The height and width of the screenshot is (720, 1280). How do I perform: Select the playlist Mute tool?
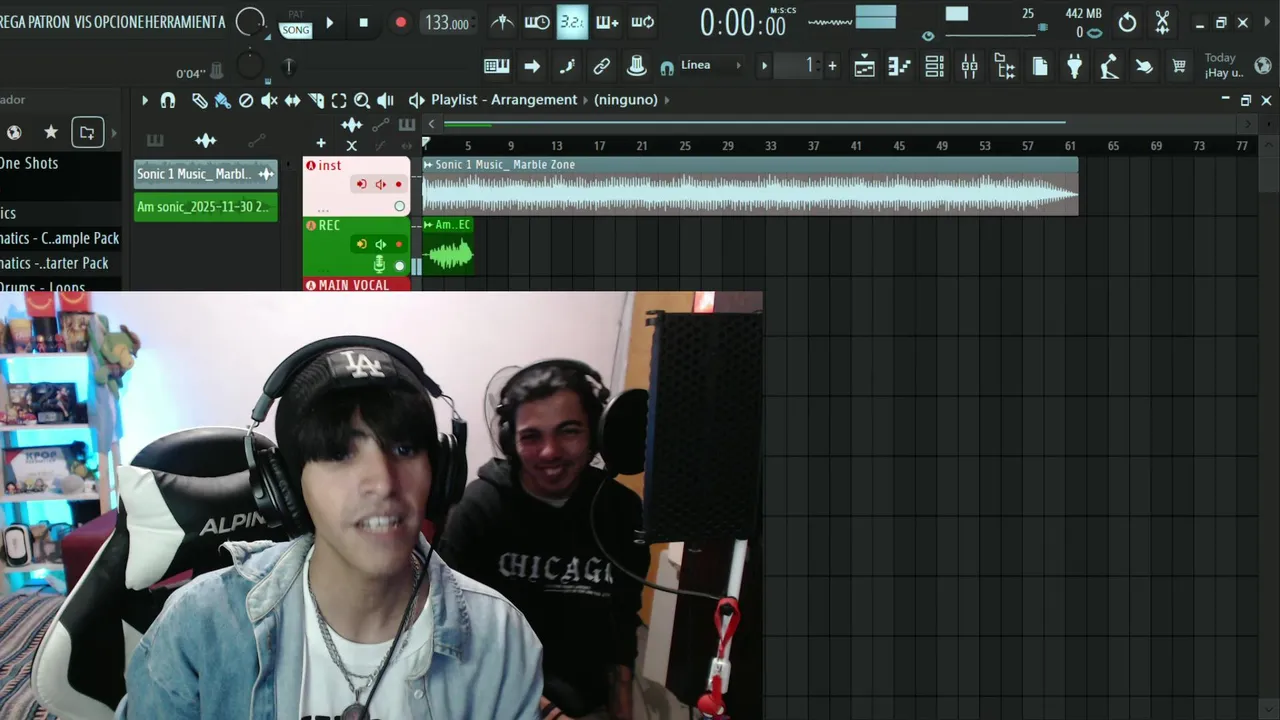(269, 100)
